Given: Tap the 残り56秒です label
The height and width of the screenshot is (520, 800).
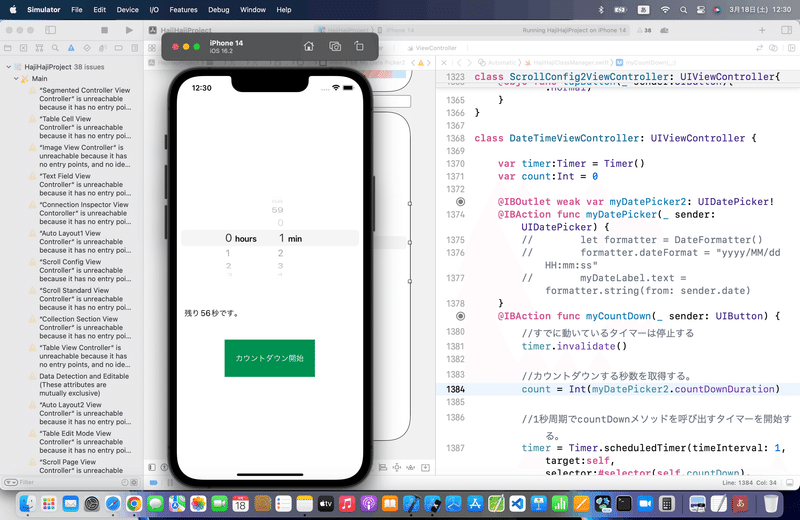Looking at the screenshot, I should 211,313.
